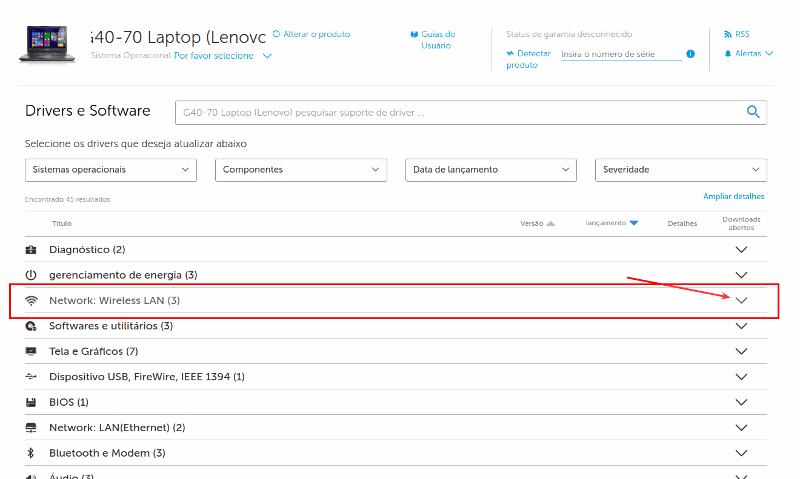The height and width of the screenshot is (479, 800).
Task: Click the Guias do Usuário book icon
Action: [x=414, y=34]
